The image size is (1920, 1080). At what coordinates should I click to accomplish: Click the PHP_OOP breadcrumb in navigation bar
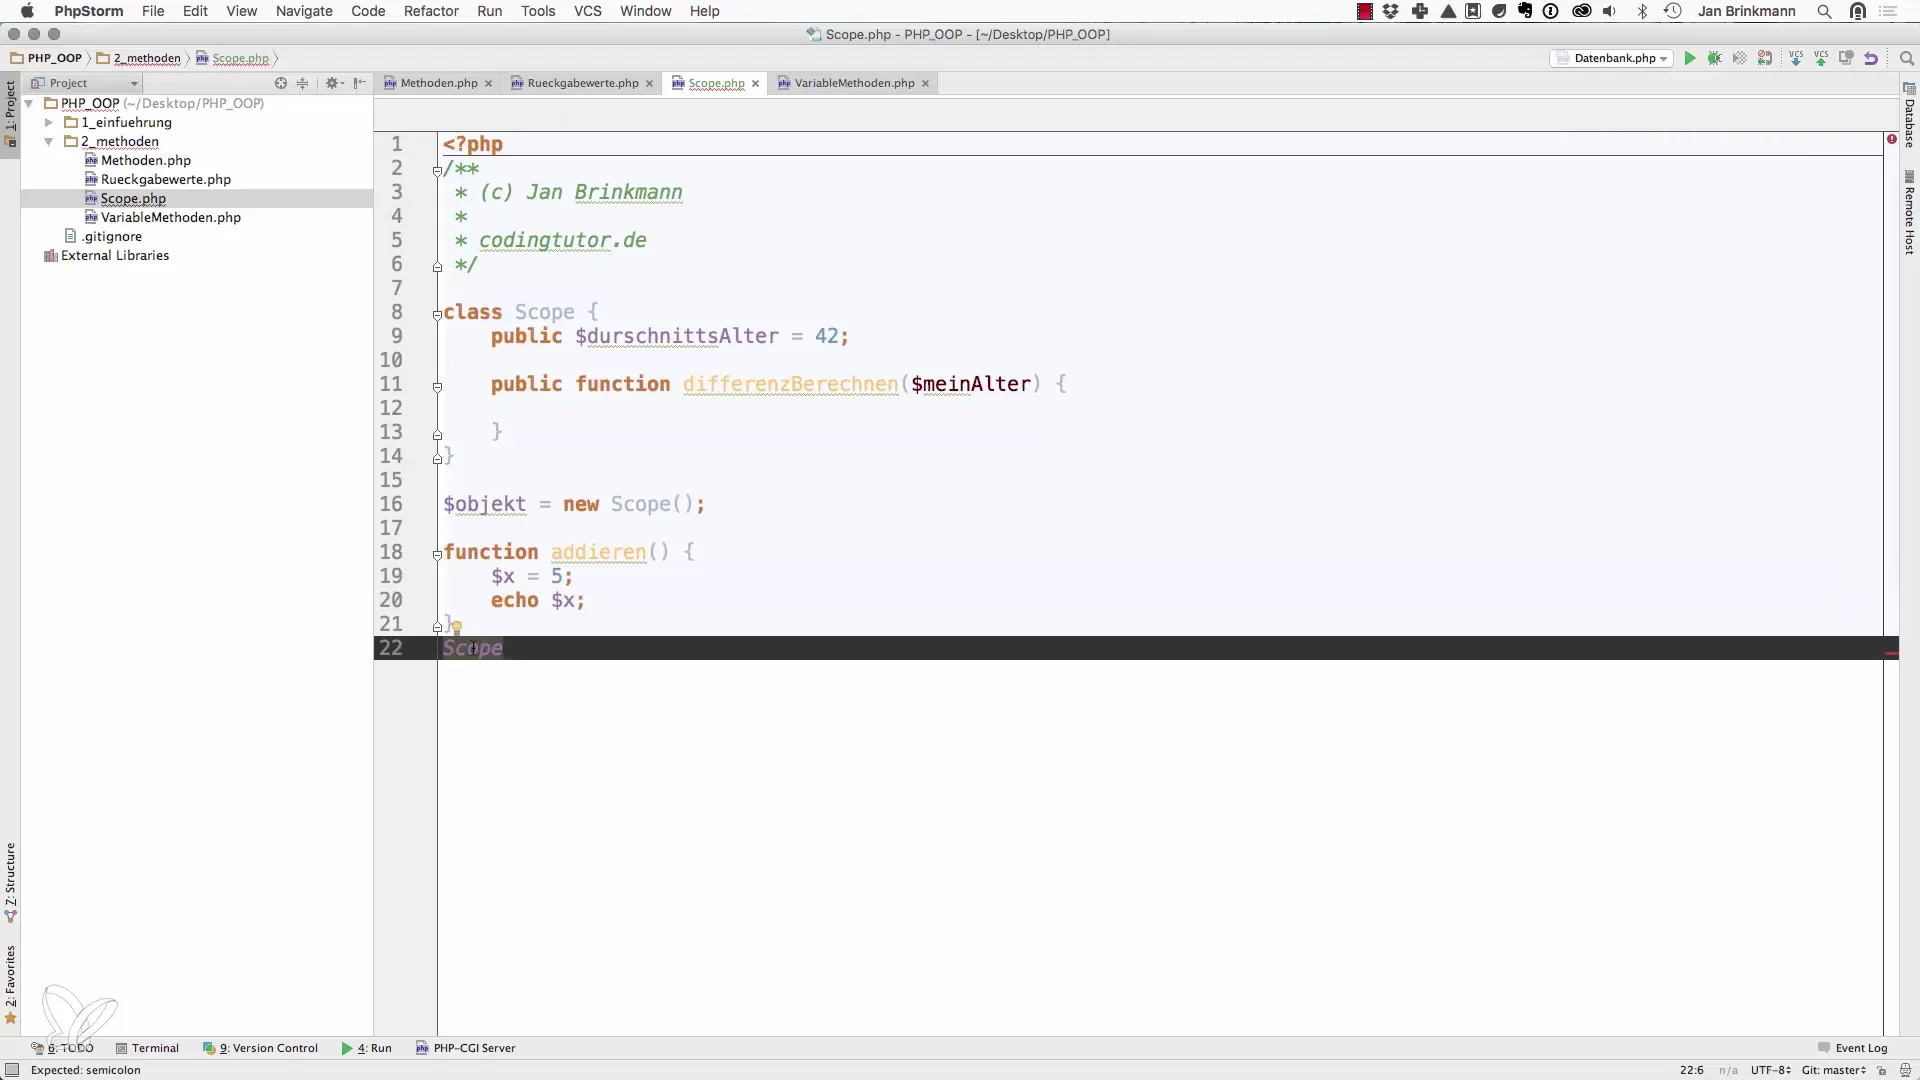[46, 58]
